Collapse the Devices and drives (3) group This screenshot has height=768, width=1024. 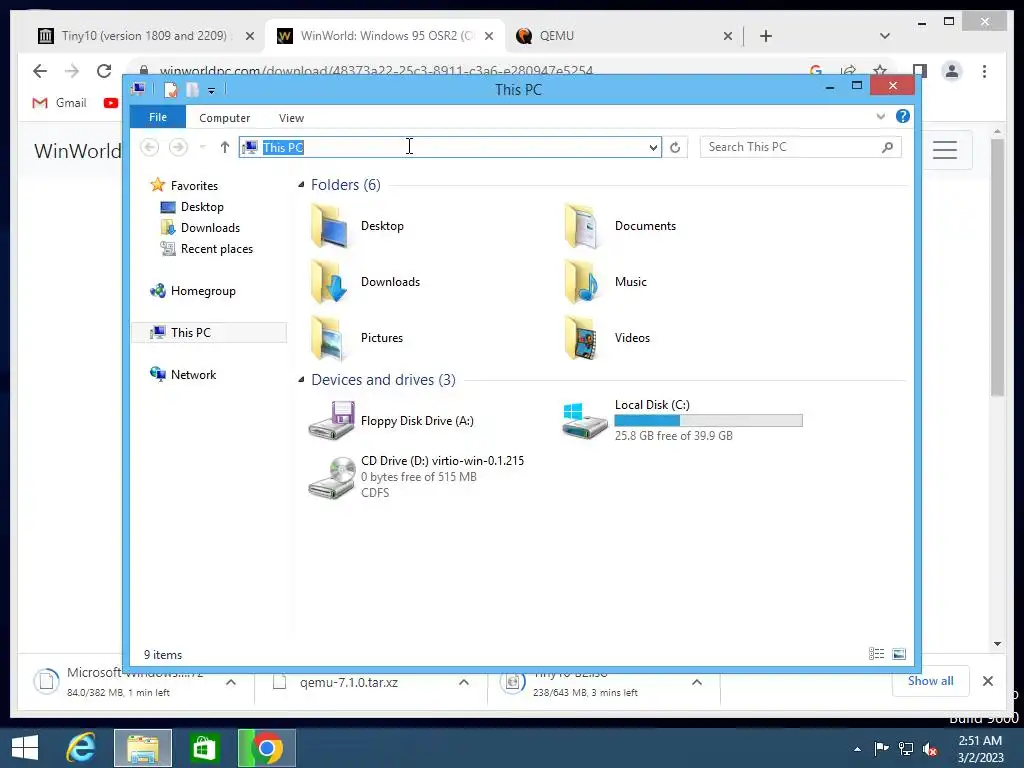tap(301, 379)
